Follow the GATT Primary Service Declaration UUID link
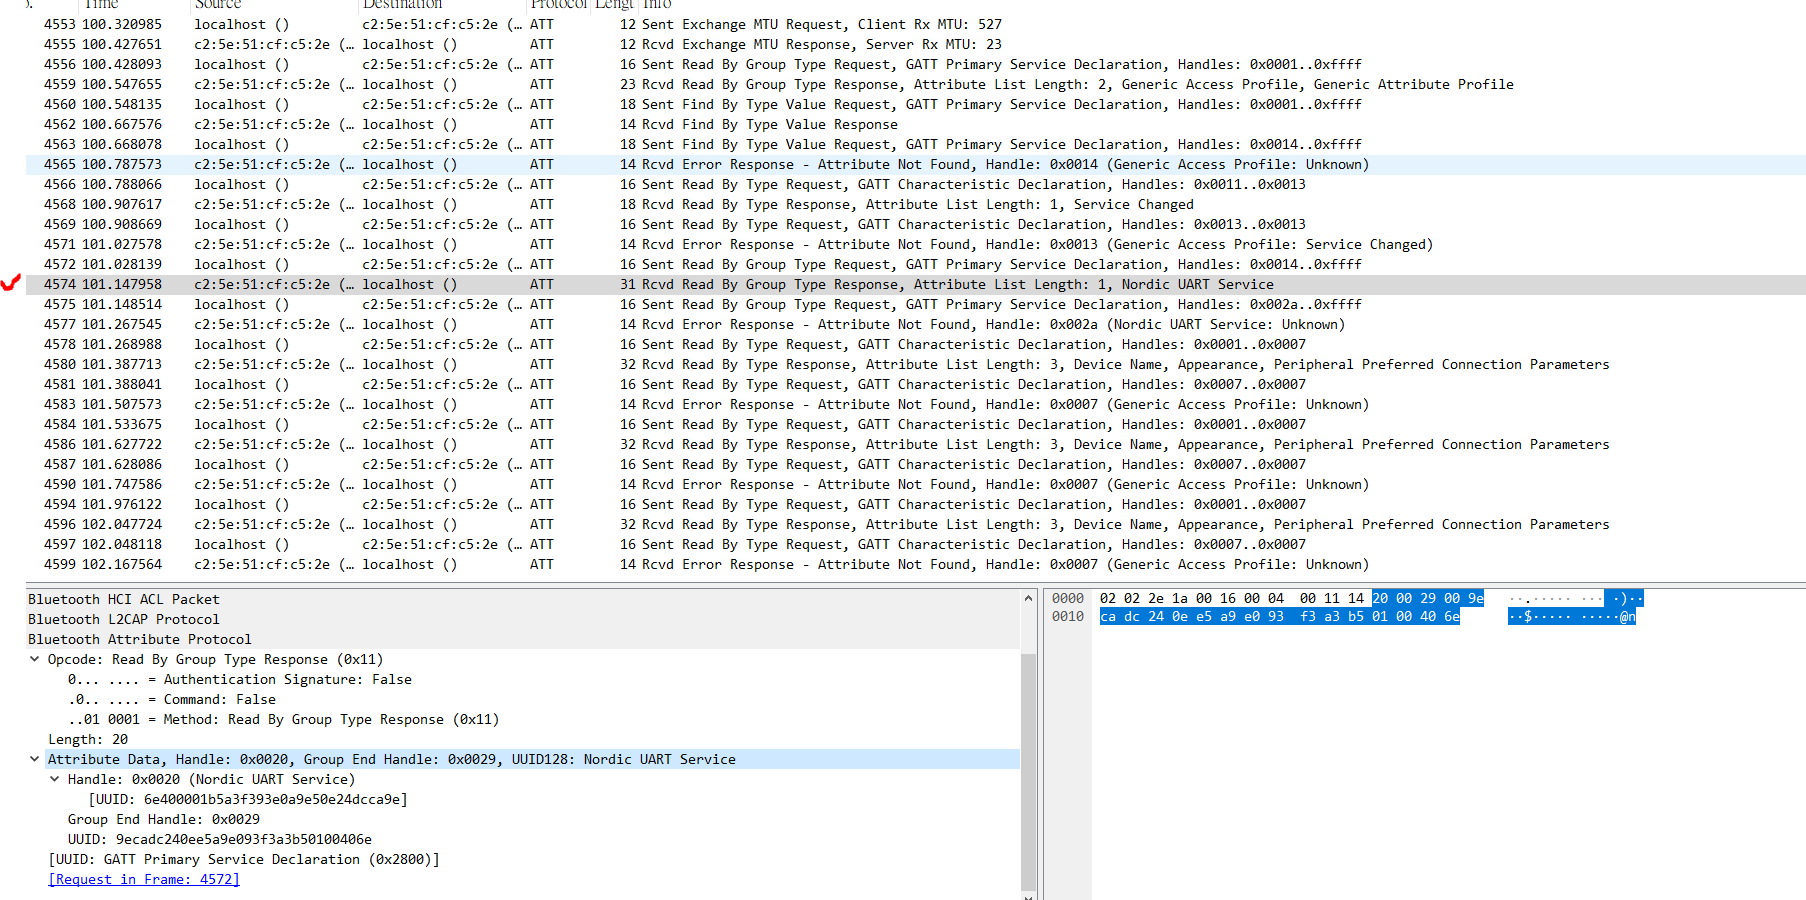Screen dimensions: 1806x900 pos(244,859)
